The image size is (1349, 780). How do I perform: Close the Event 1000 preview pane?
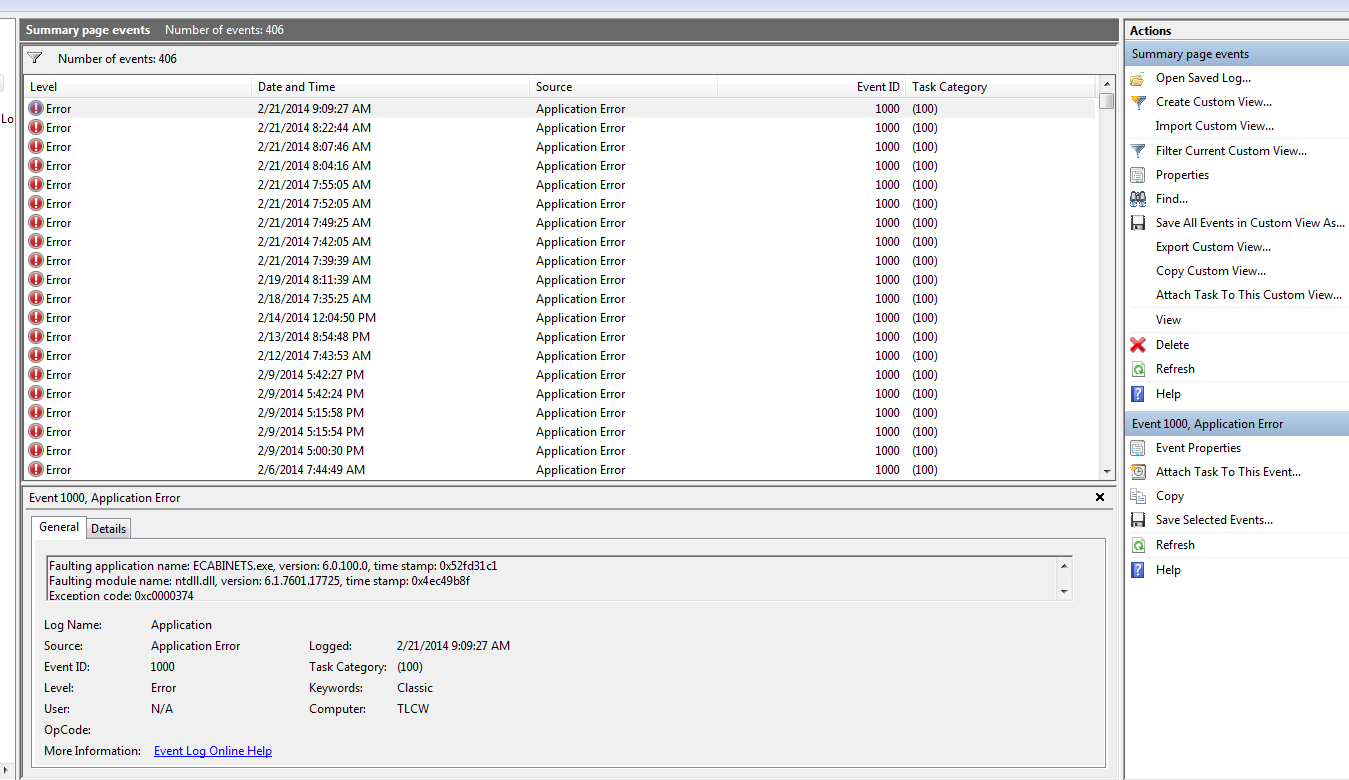click(x=1100, y=497)
